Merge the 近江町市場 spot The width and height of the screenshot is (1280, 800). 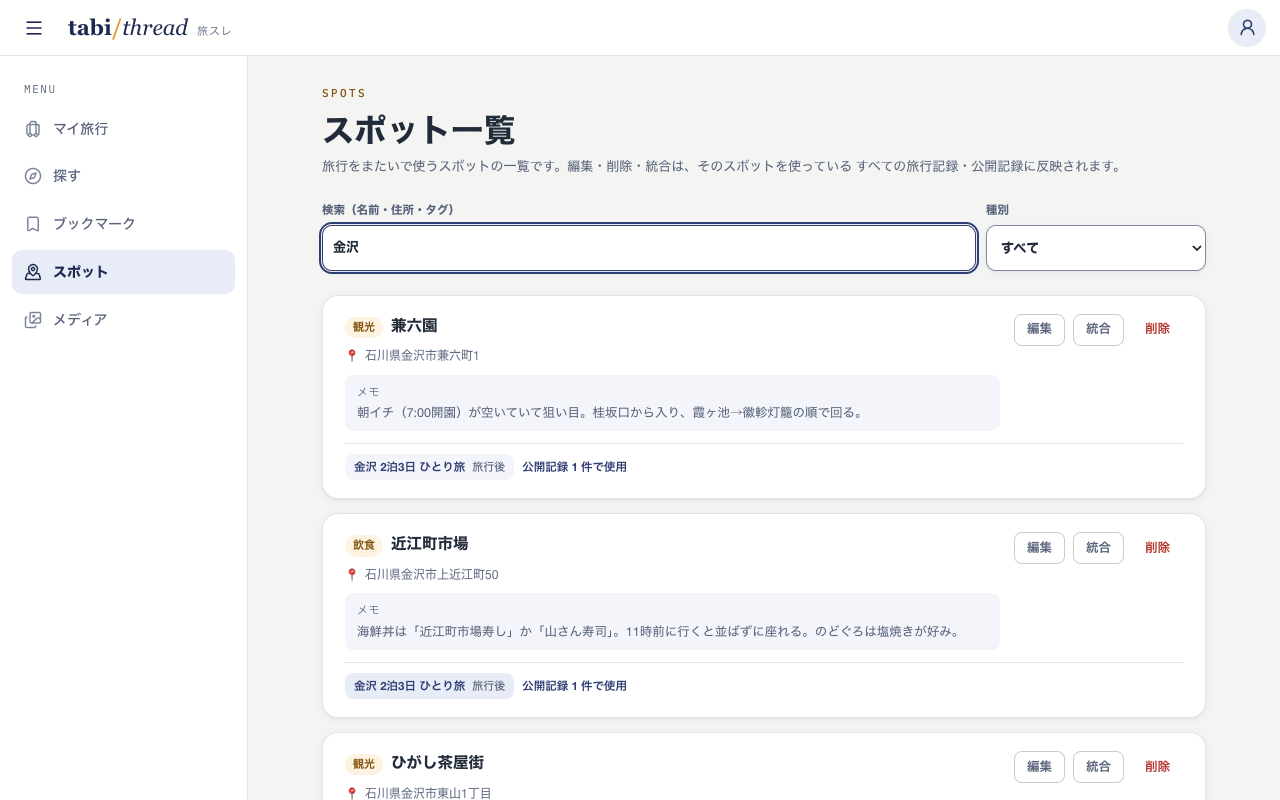[1098, 548]
